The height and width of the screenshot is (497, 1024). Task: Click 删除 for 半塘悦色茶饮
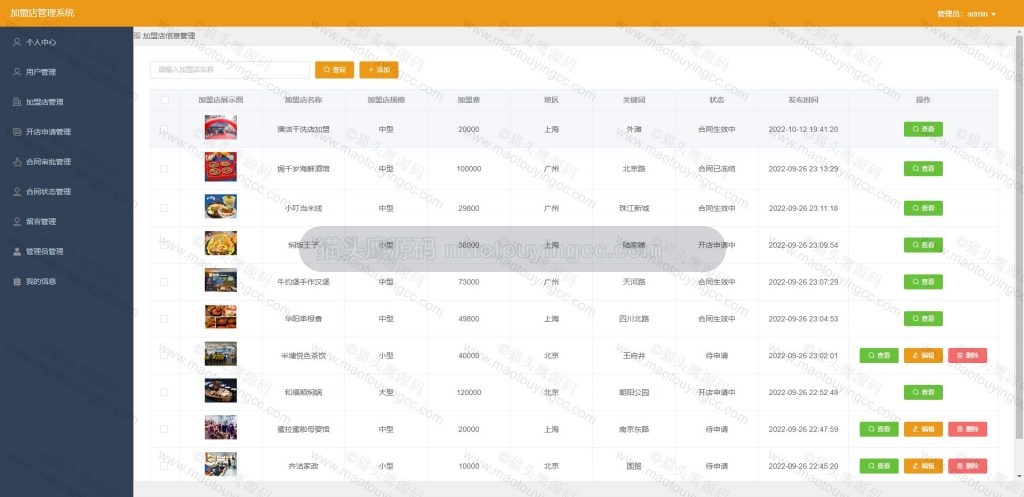tap(967, 356)
